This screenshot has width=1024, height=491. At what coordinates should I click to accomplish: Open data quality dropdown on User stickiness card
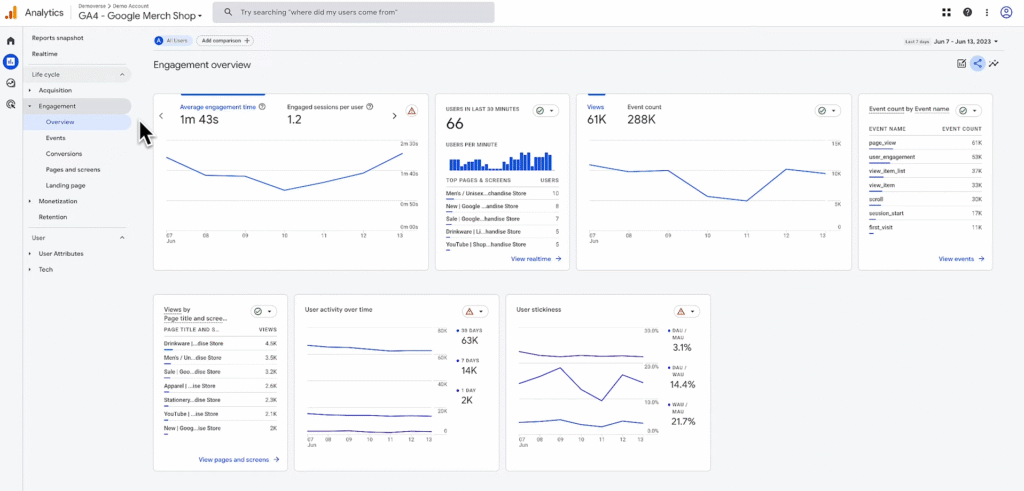click(x=686, y=311)
